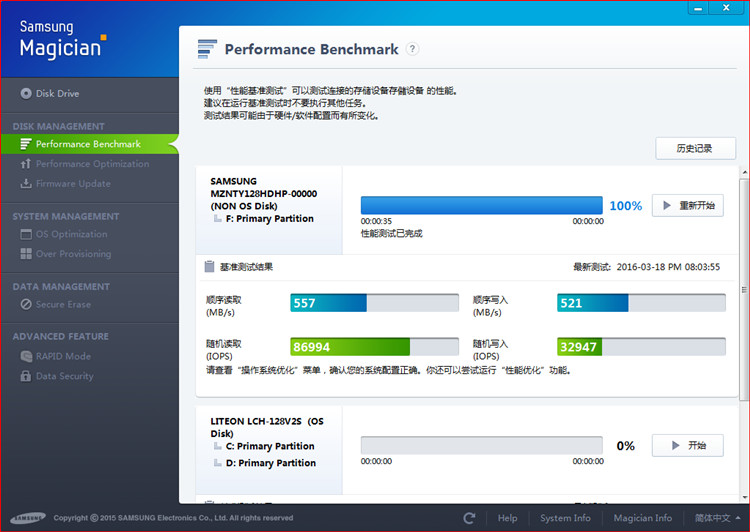This screenshot has width=750, height=532.
Task: Click the 100% completion text
Action: pos(626,206)
